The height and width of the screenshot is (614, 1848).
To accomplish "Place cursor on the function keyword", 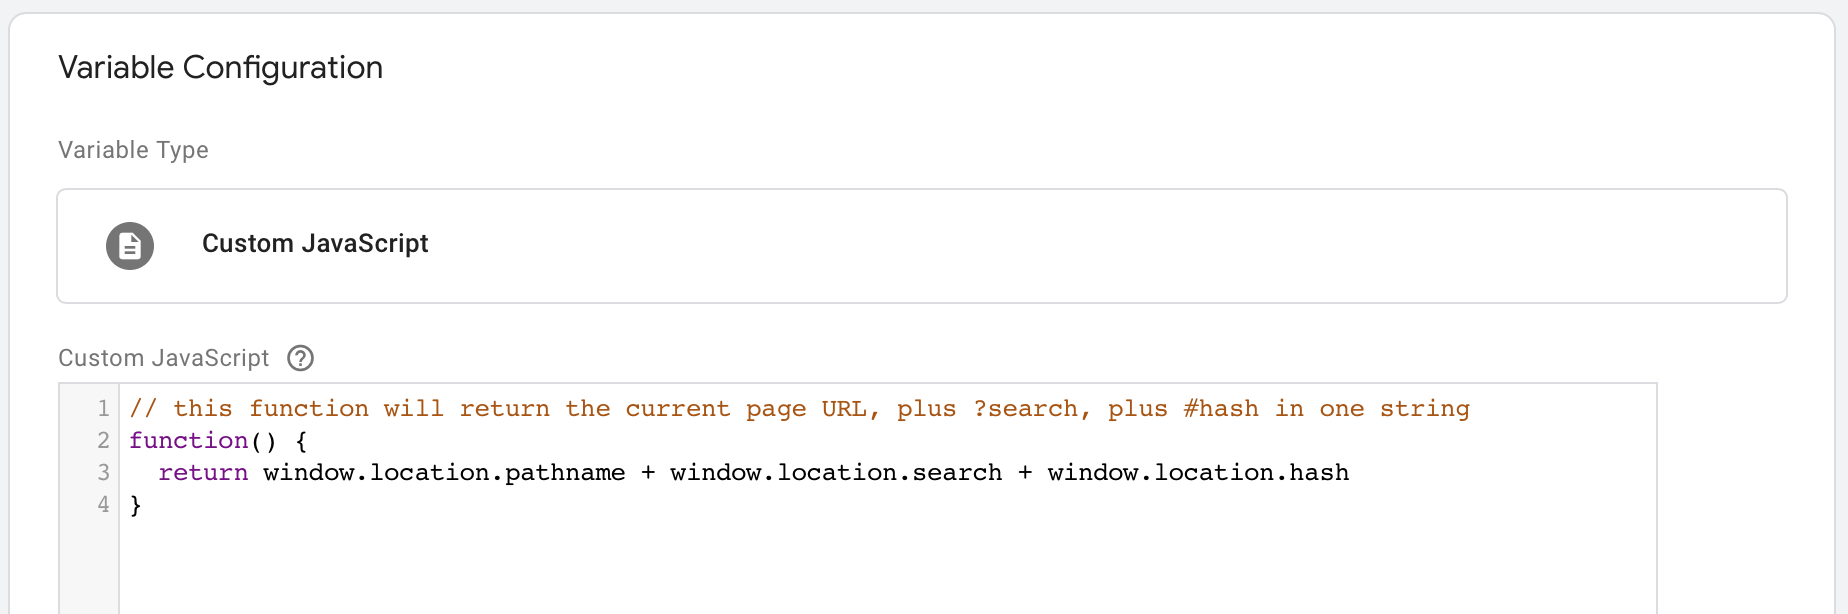I will click(x=188, y=441).
